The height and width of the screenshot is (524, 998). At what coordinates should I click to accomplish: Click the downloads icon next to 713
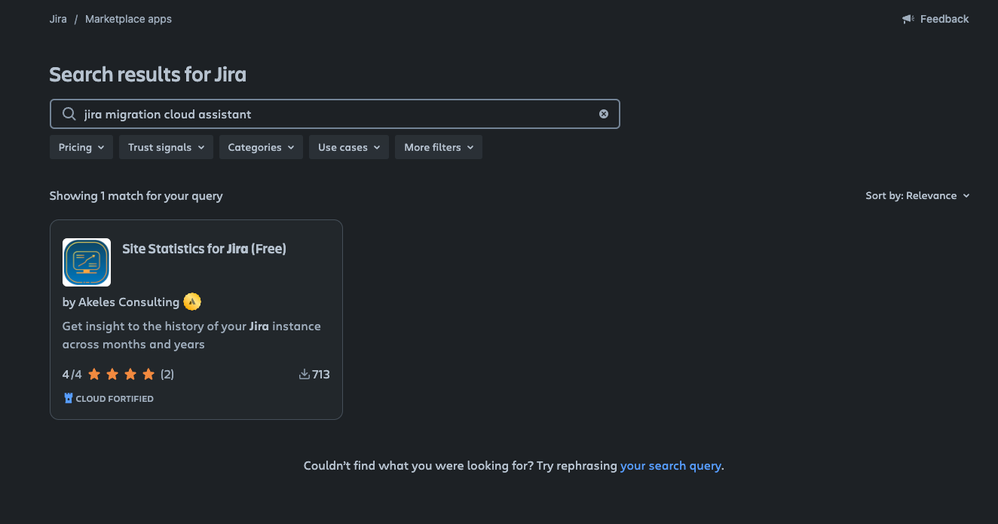pos(304,374)
